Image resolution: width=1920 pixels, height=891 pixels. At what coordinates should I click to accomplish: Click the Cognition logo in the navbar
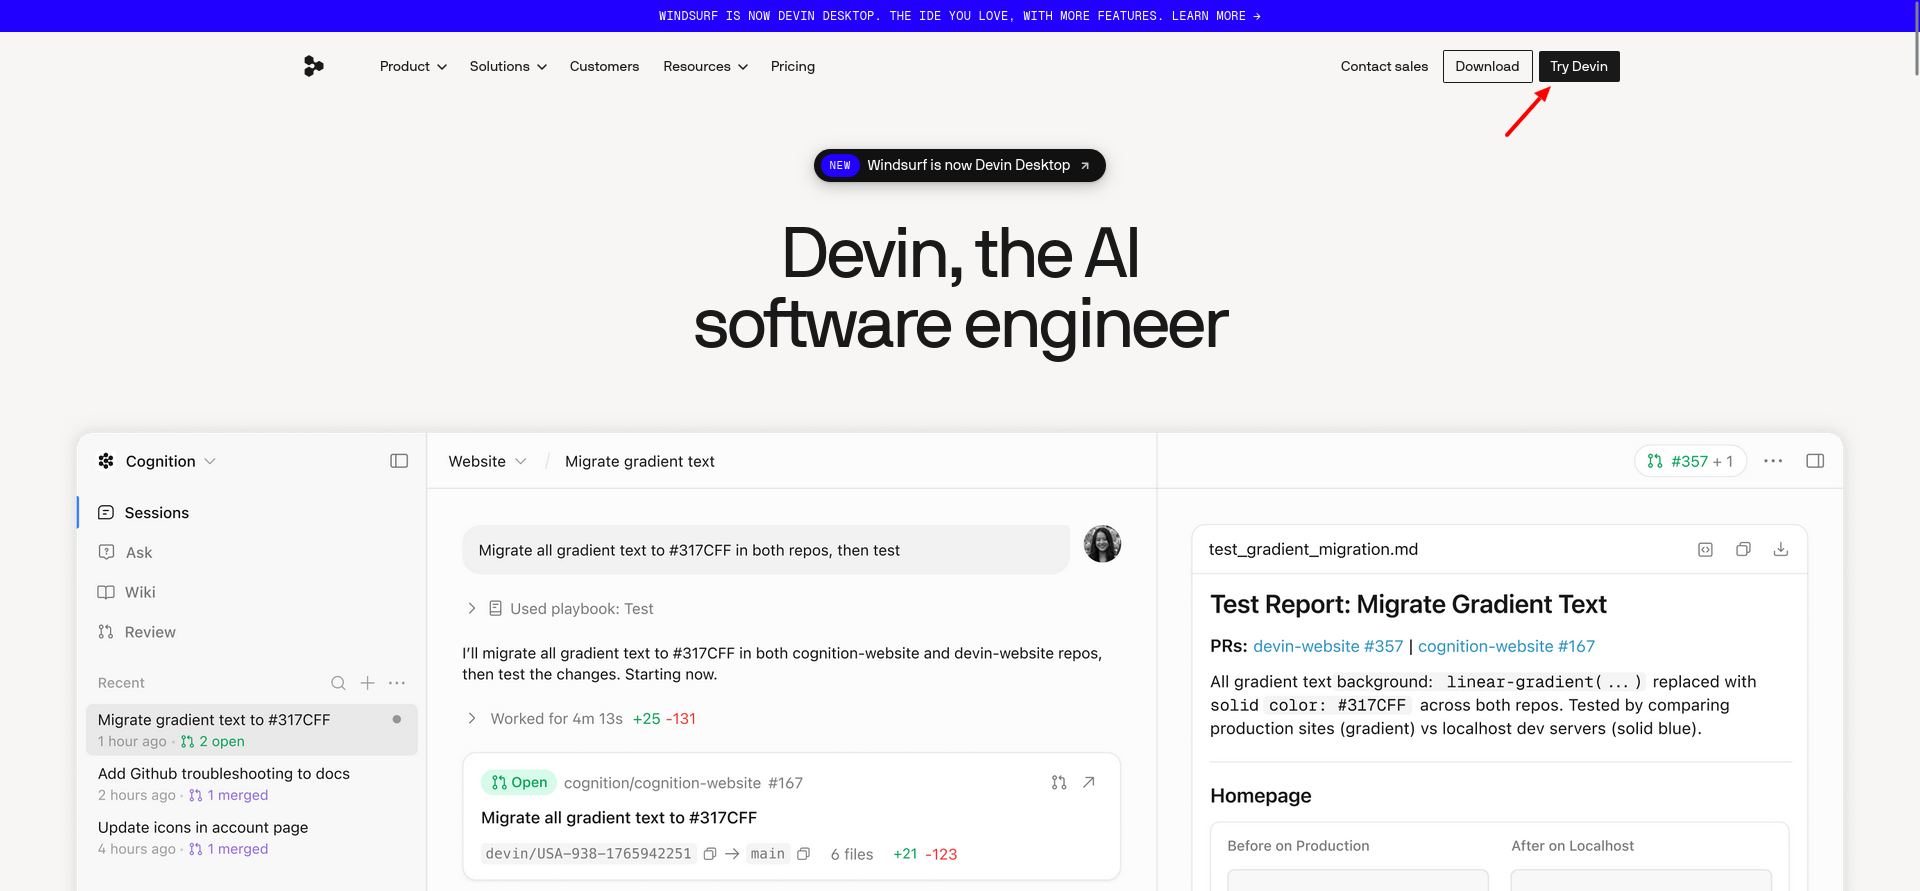(x=313, y=66)
